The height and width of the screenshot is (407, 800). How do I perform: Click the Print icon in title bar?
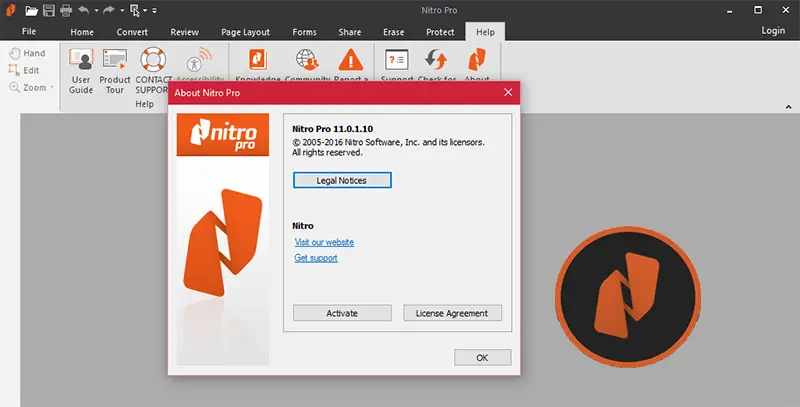66,10
